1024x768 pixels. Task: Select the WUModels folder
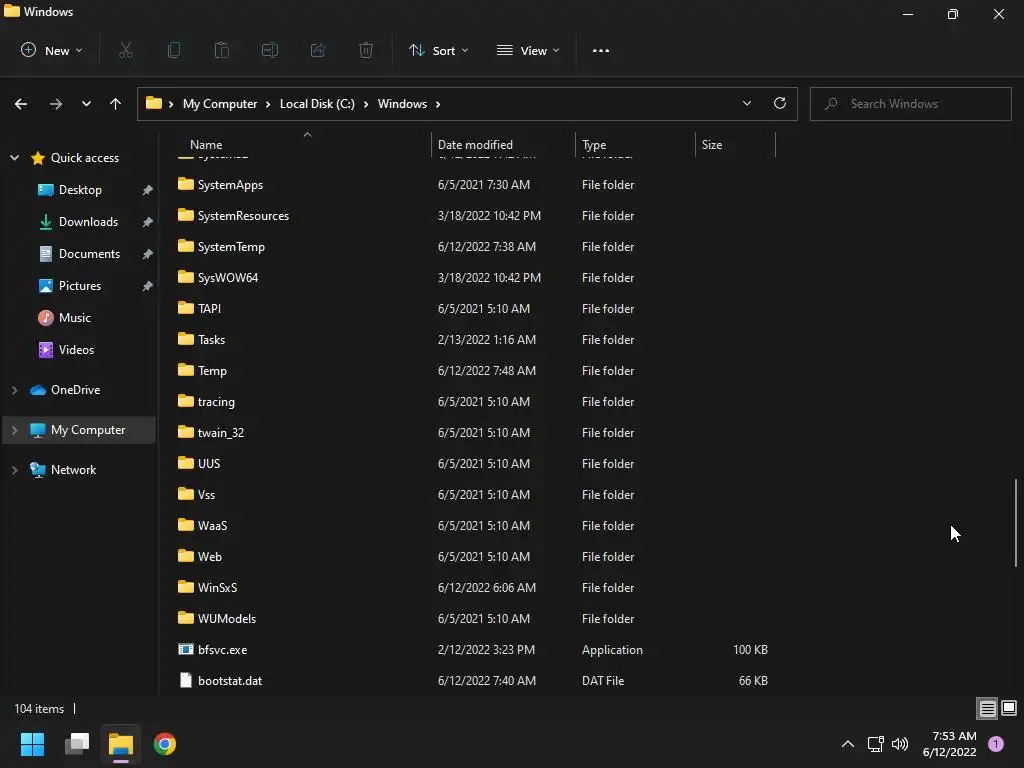(227, 618)
